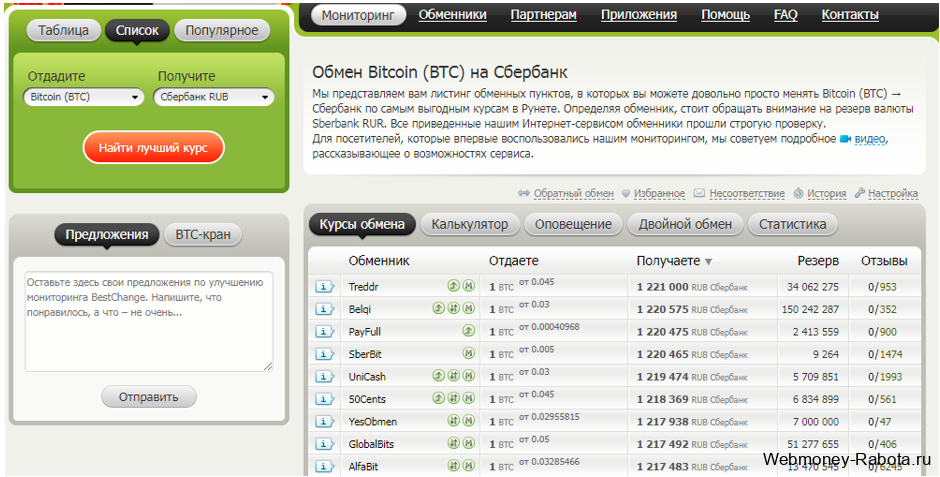The height and width of the screenshot is (477, 940).
Task: Go to Контакты page
Action: 850,15
